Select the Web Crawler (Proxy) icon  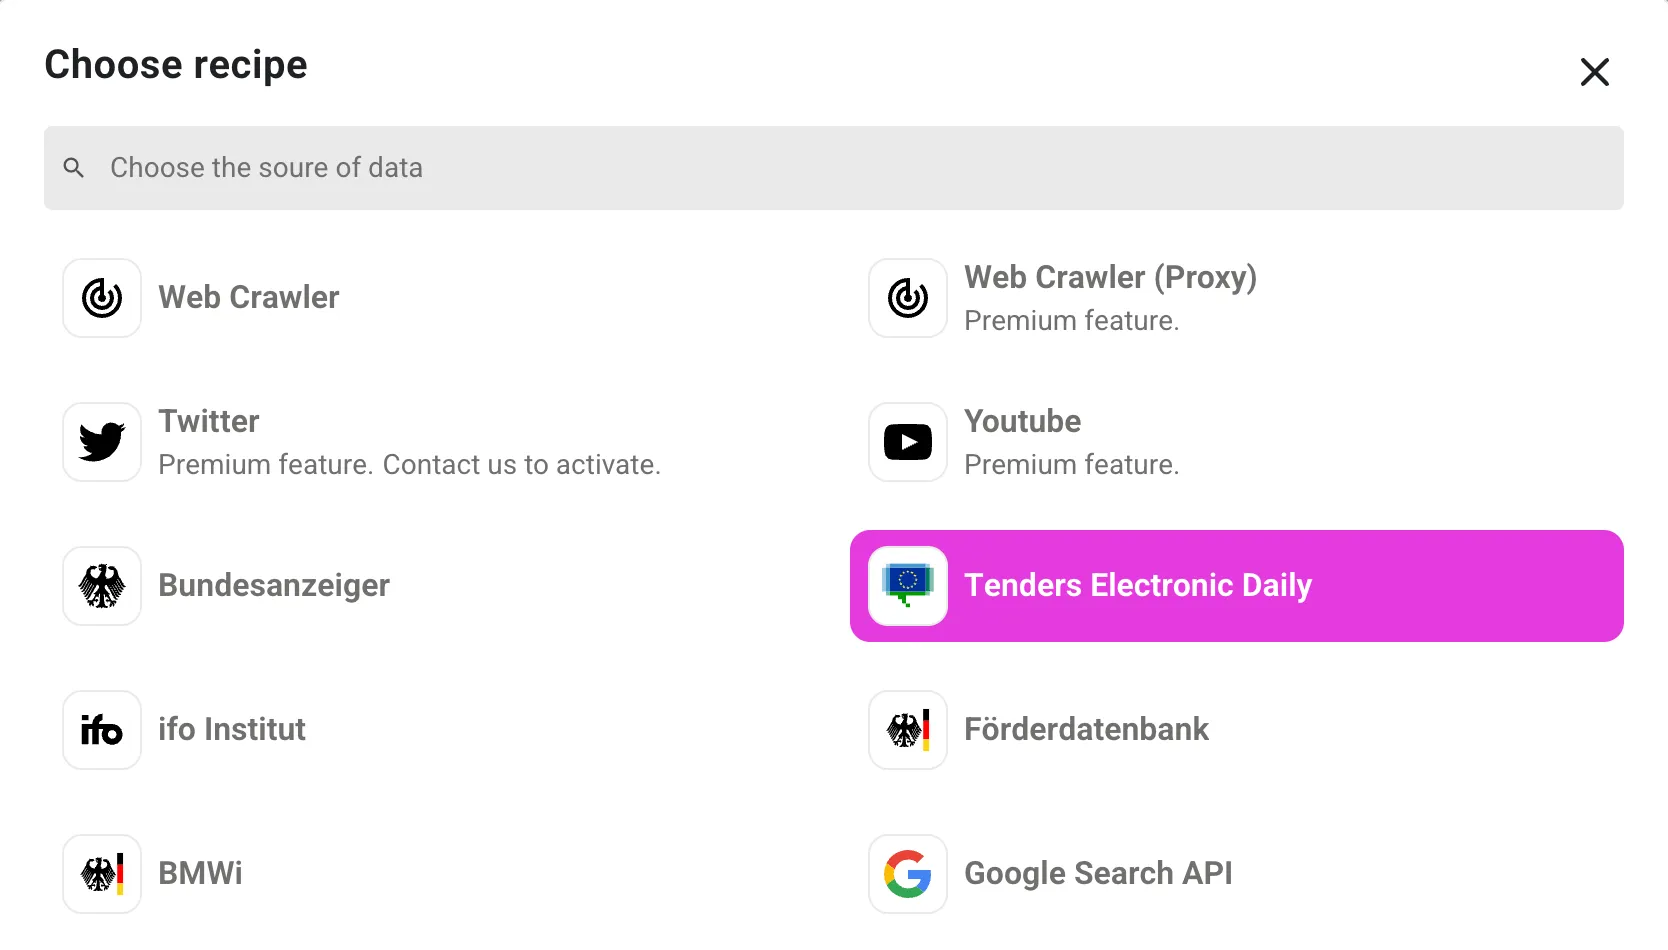tap(908, 298)
